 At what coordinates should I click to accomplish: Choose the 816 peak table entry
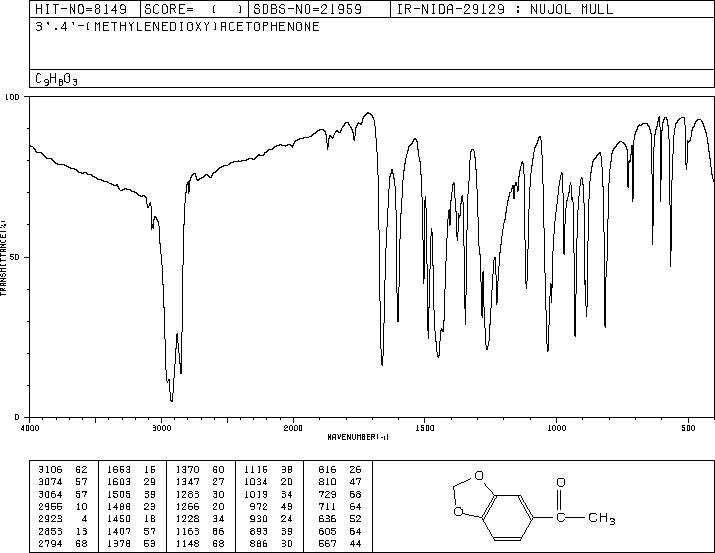tap(339, 469)
